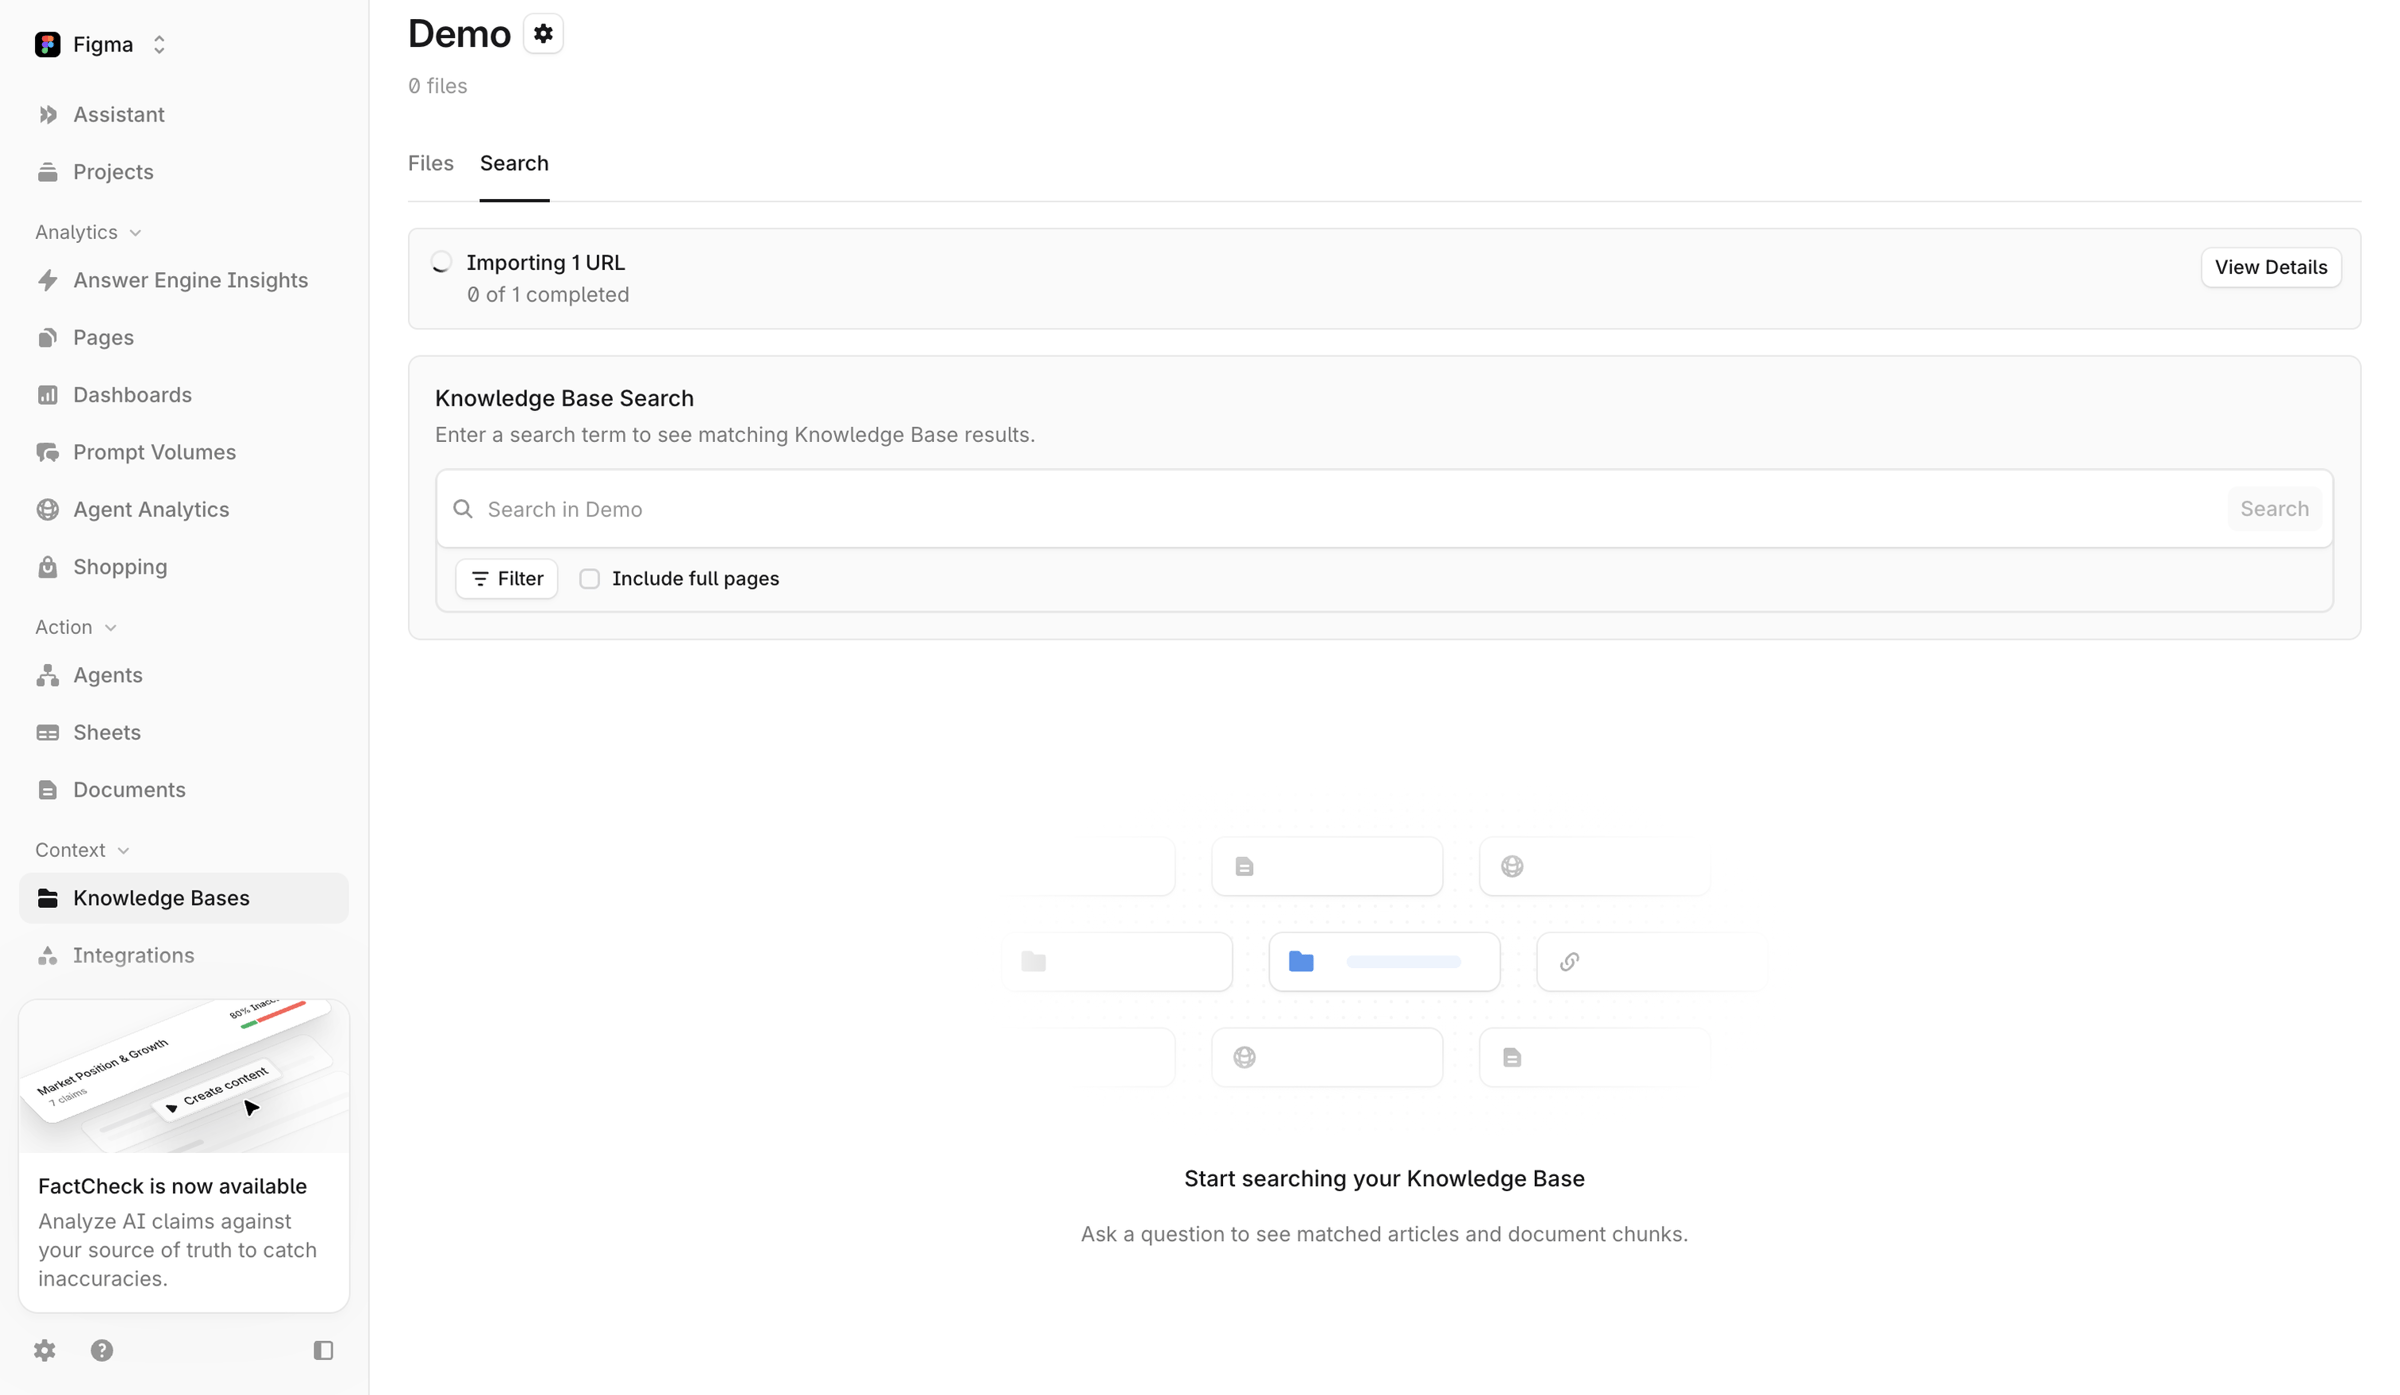Click "0 of 1 completed" status
The width and height of the screenshot is (2400, 1395).
tap(548, 295)
